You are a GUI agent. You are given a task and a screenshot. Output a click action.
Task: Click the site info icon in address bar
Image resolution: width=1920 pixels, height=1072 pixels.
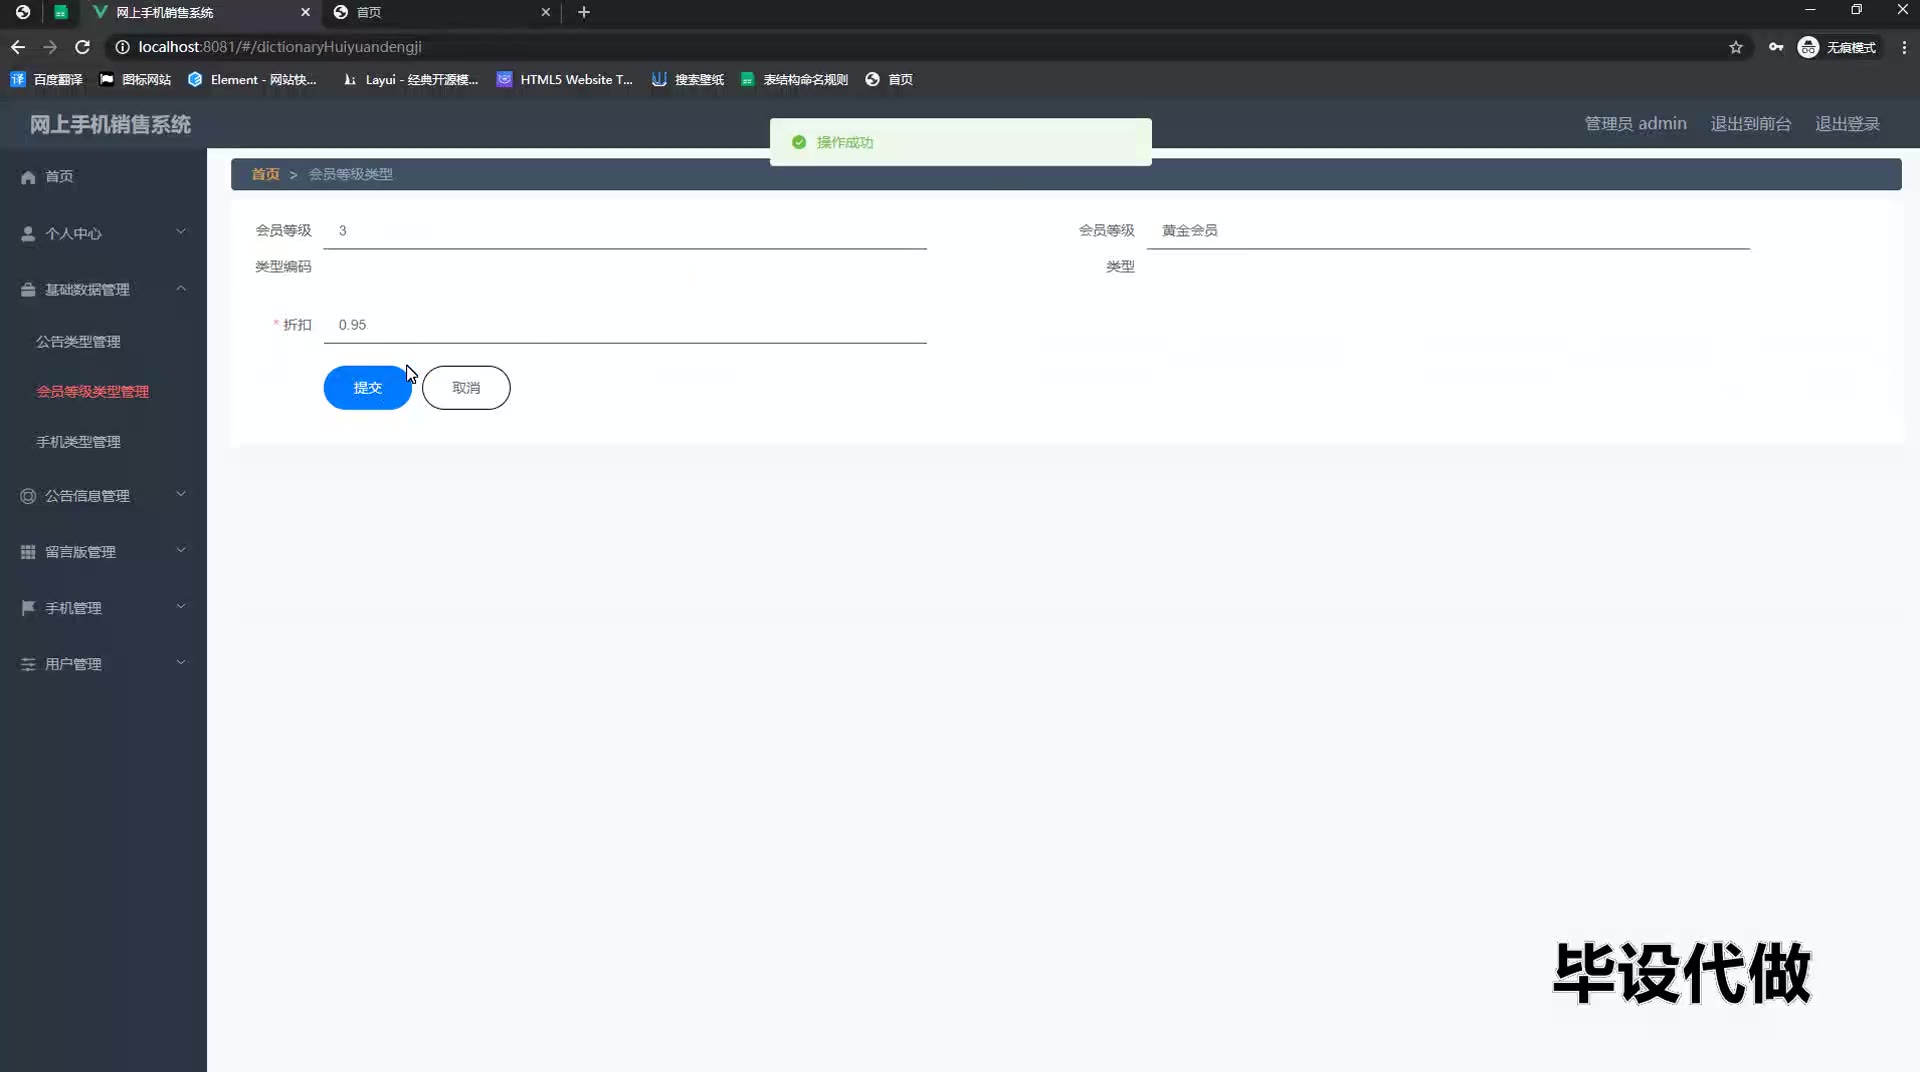point(122,47)
